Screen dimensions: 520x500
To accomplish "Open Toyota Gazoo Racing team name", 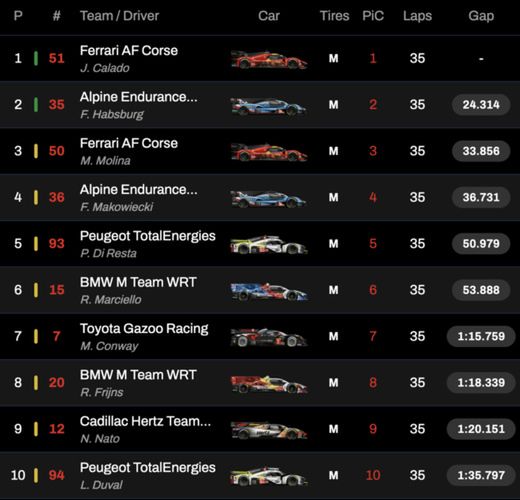I will [144, 329].
